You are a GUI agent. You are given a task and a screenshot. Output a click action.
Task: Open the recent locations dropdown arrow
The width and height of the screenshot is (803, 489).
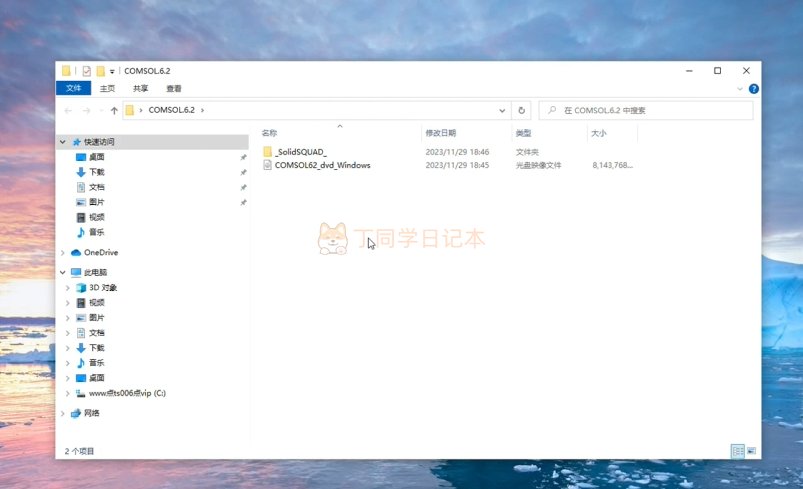(101, 110)
